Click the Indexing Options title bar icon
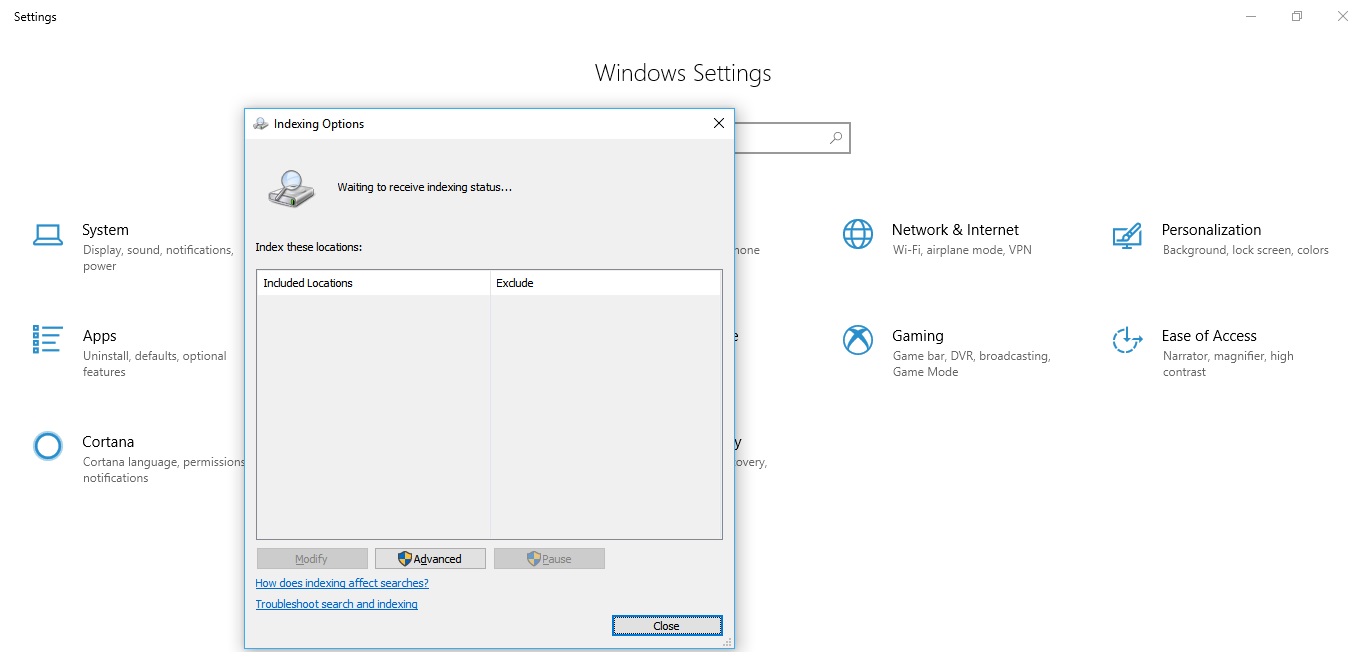Viewport: 1368px width, 660px height. coord(261,124)
